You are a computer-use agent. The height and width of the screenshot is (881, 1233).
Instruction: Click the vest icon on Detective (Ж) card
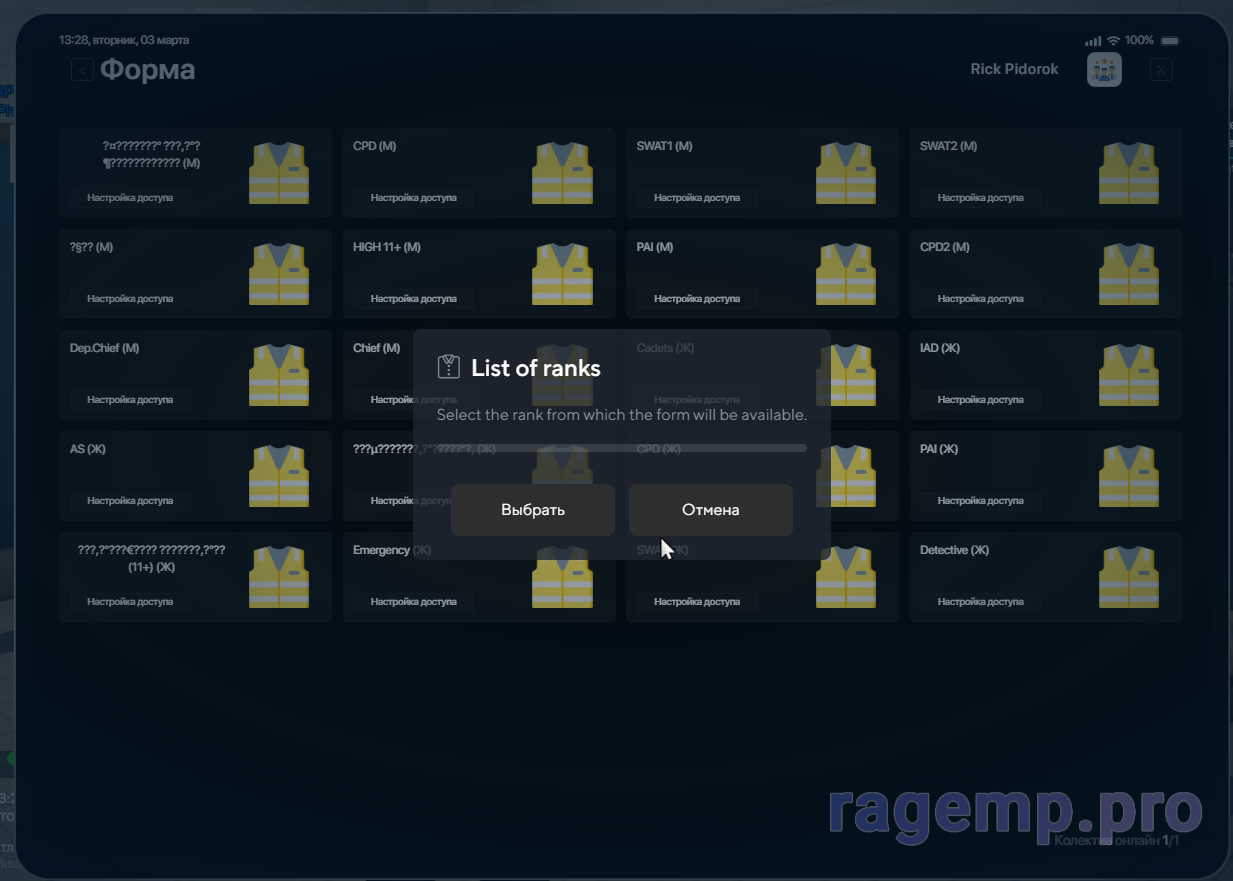[x=1129, y=577]
